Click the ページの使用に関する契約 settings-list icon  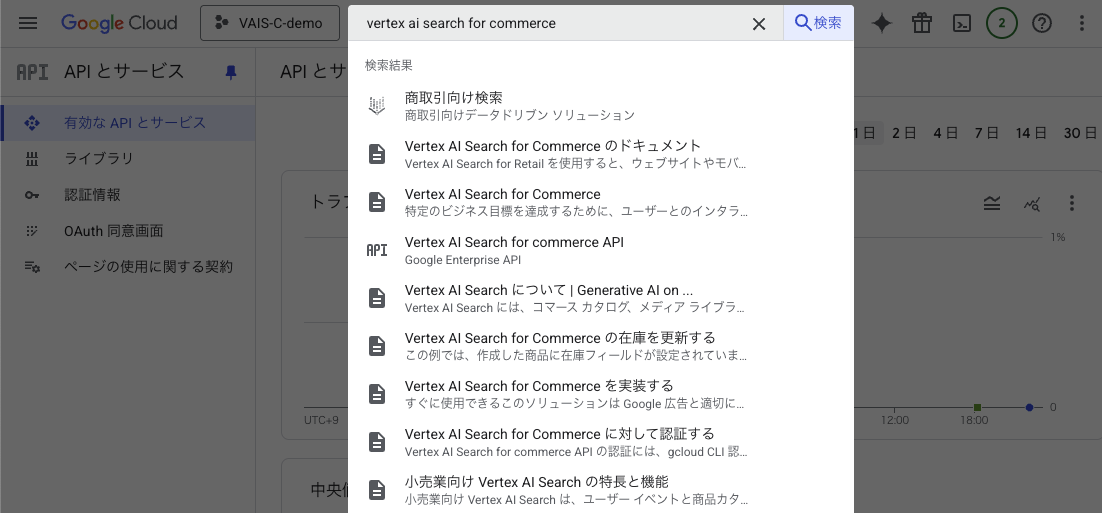tap(32, 267)
